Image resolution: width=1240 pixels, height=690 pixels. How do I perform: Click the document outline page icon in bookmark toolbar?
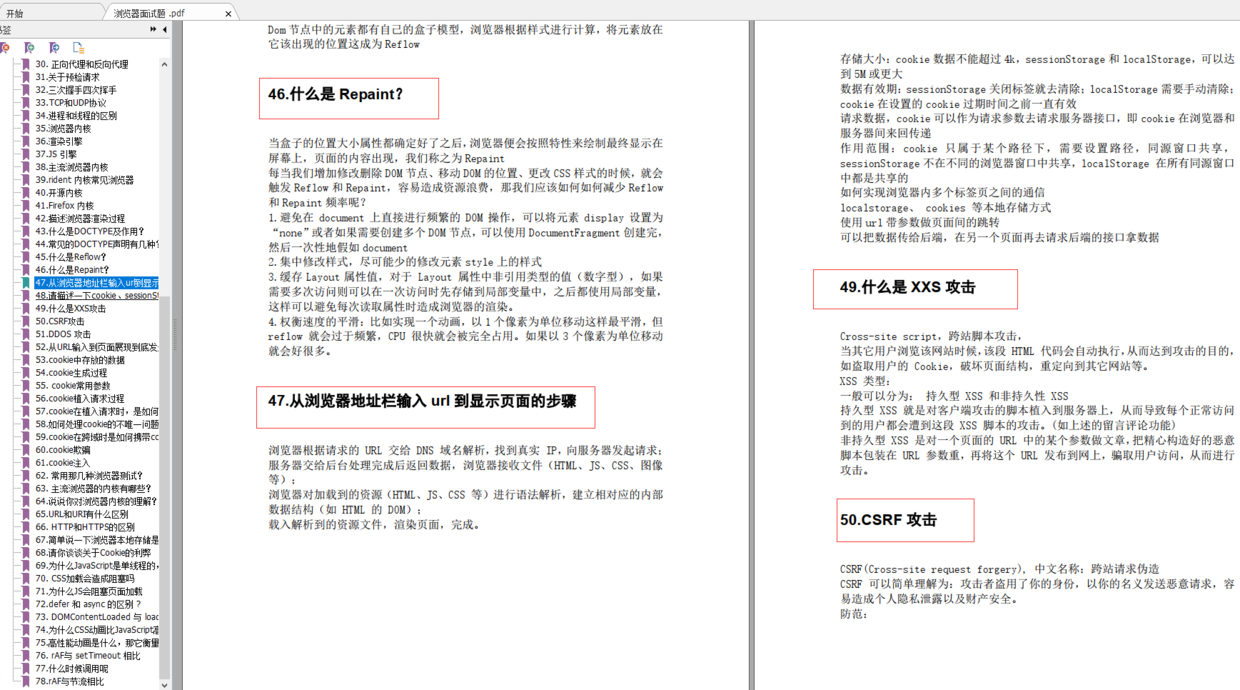pyautogui.click(x=79, y=47)
